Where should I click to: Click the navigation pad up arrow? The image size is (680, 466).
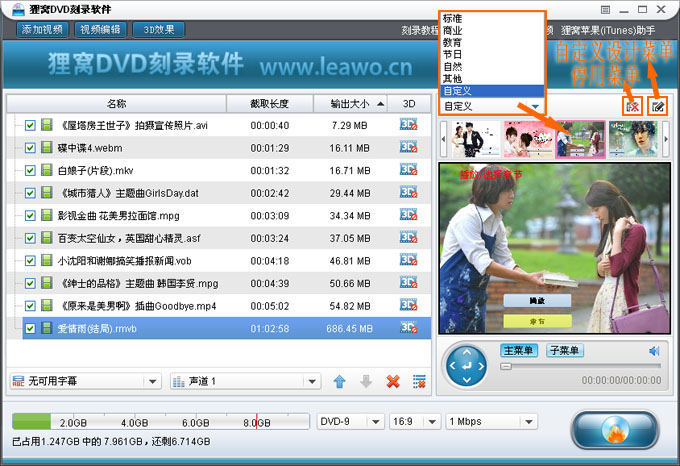(x=467, y=352)
